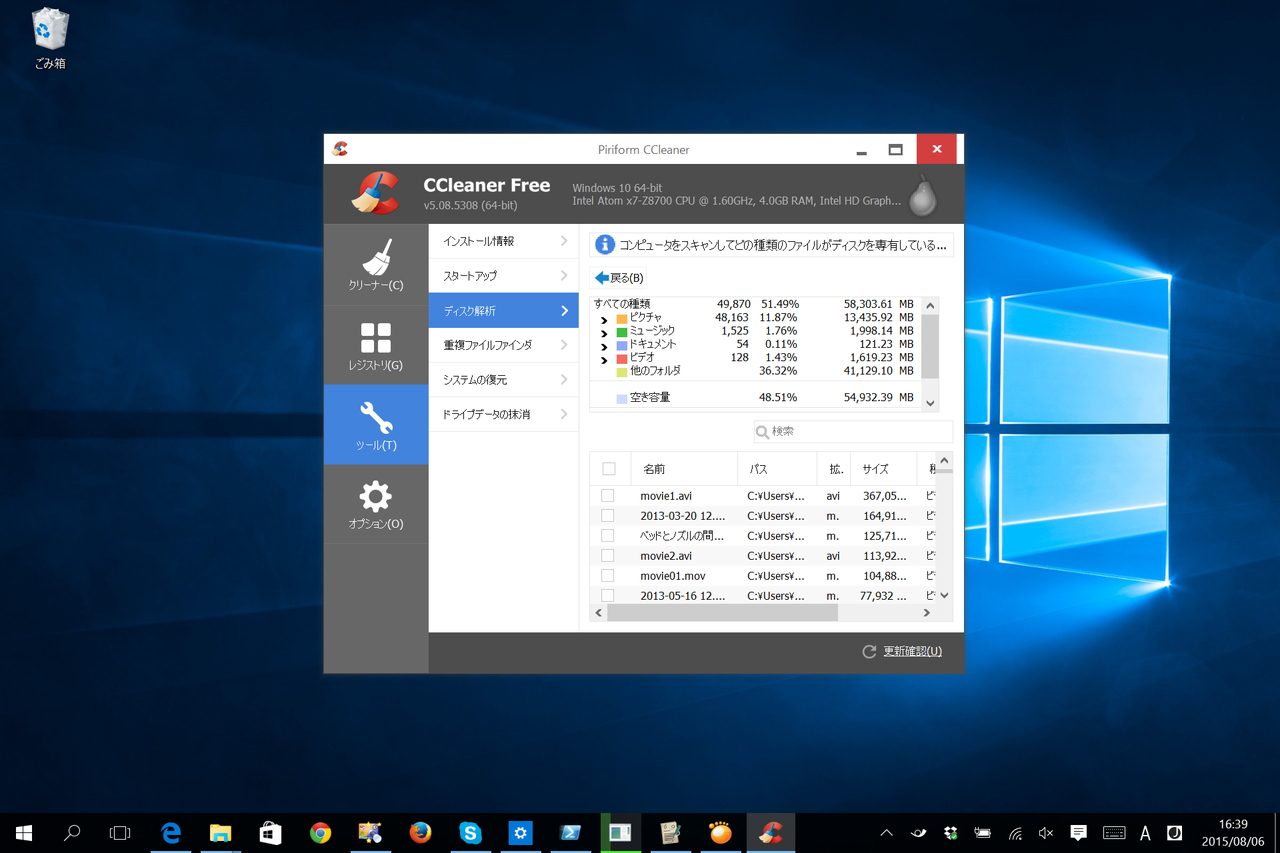Open taskbar Search
Viewport: 1280px width, 853px height.
[72, 832]
